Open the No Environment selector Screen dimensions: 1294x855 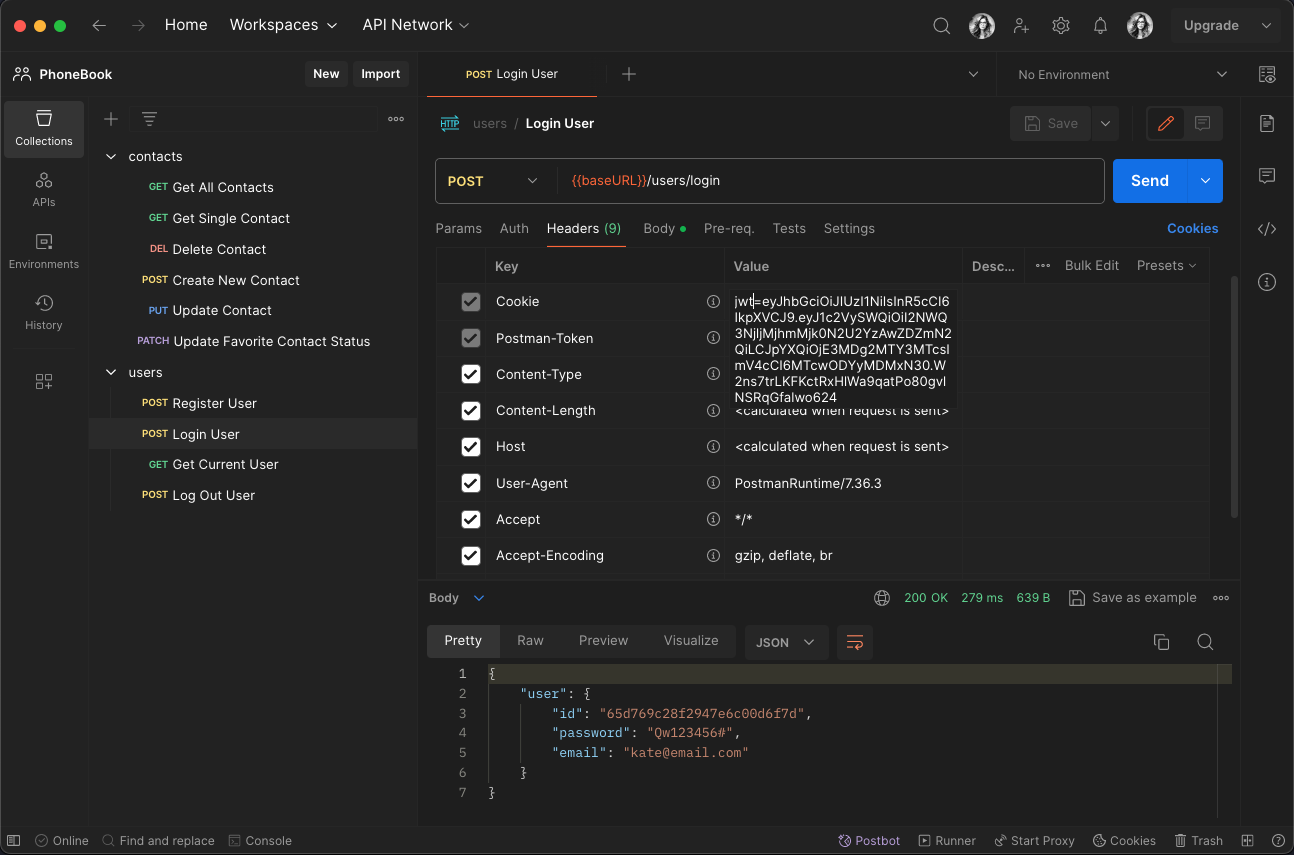(x=1122, y=75)
